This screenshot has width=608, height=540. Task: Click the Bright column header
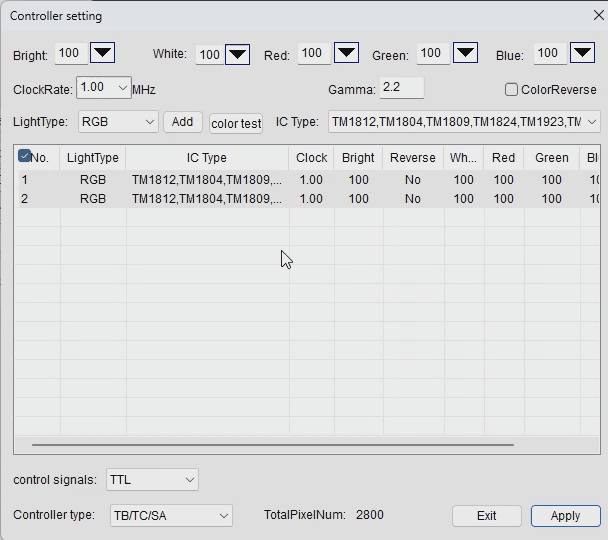click(358, 158)
